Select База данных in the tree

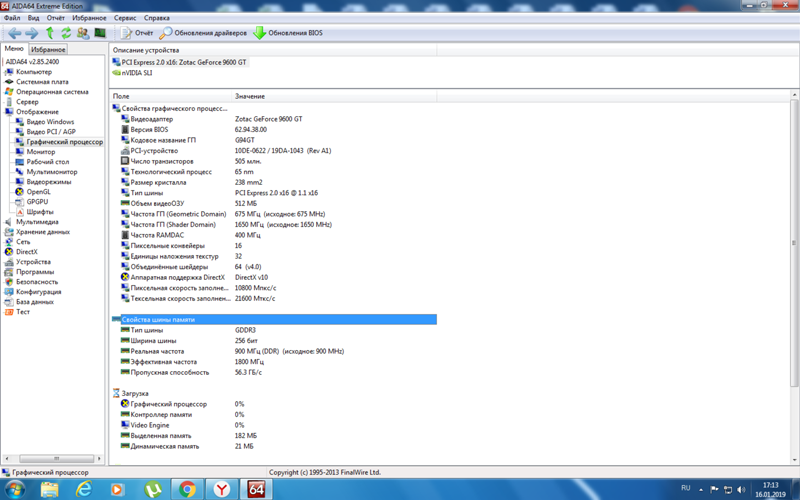pos(35,302)
